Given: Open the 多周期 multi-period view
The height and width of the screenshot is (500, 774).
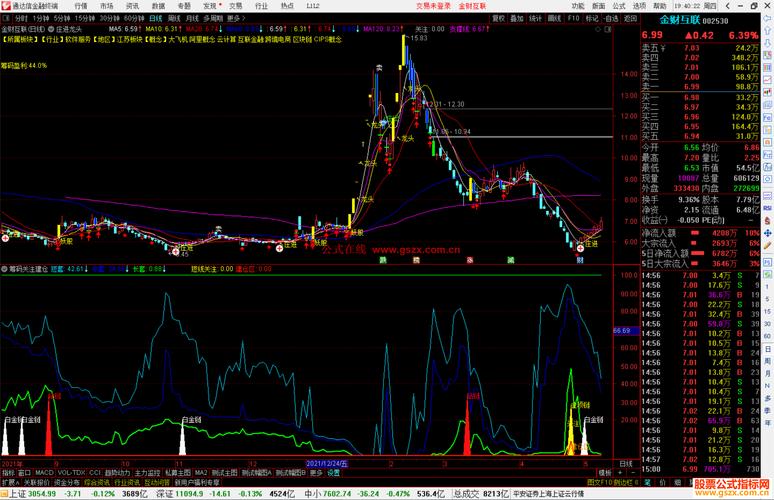Looking at the screenshot, I should [x=213, y=18].
